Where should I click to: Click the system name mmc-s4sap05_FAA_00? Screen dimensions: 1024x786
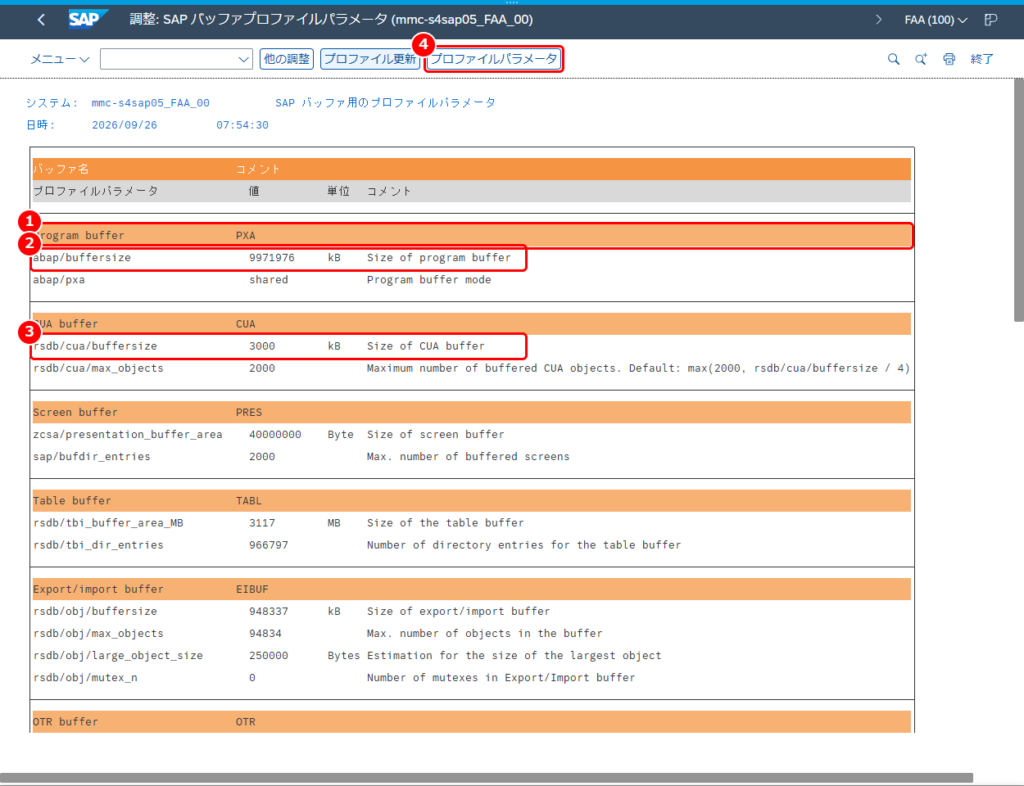point(150,102)
